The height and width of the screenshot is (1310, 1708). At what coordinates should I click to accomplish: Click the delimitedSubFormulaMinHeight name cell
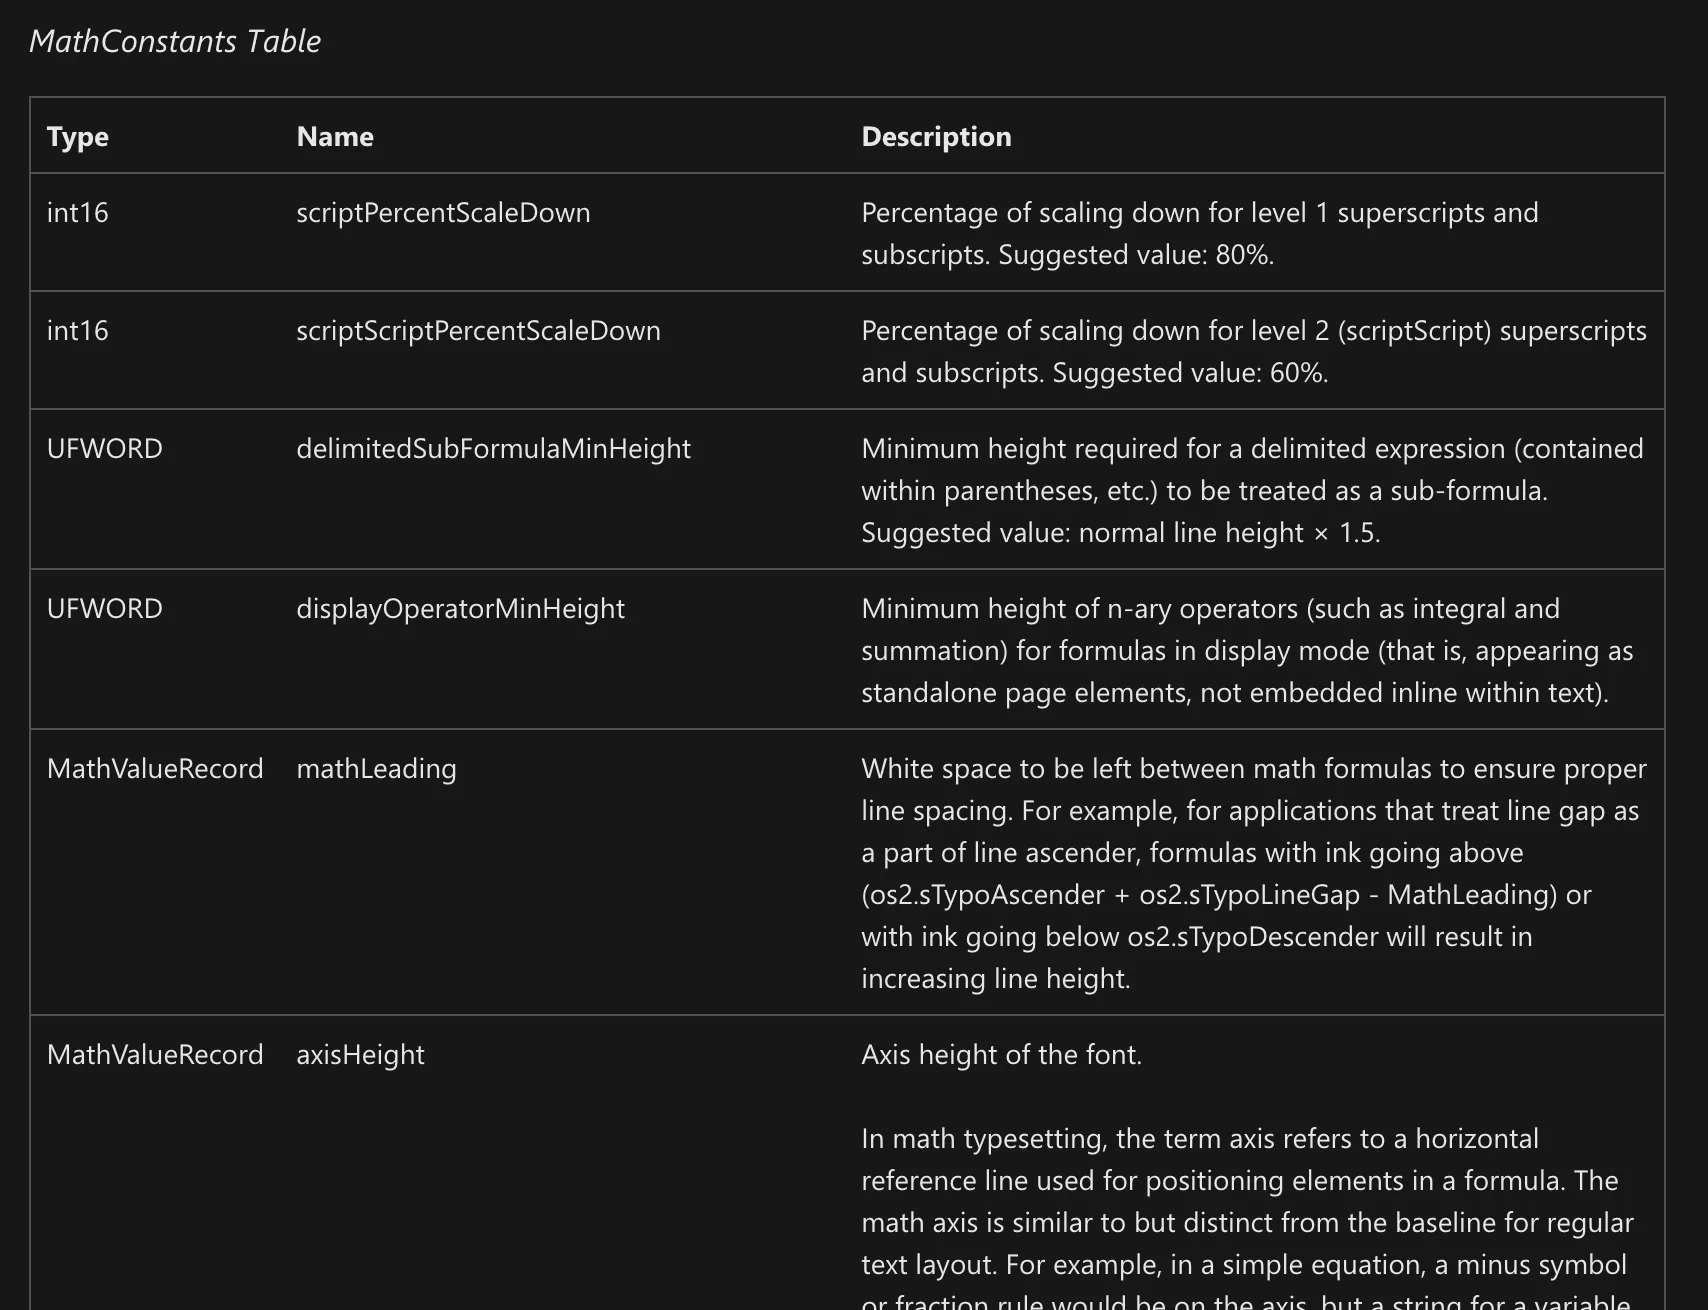493,449
